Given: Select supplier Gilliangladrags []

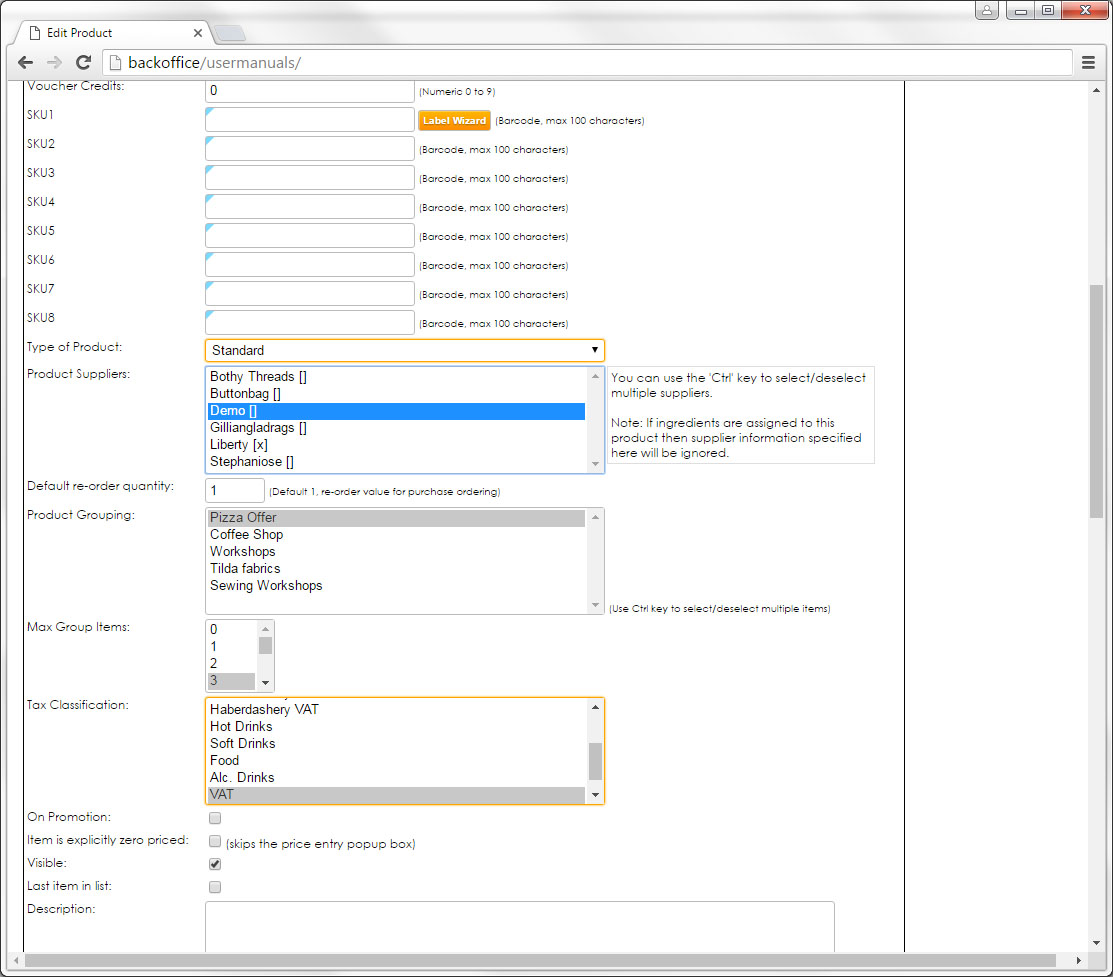Looking at the screenshot, I should point(396,427).
